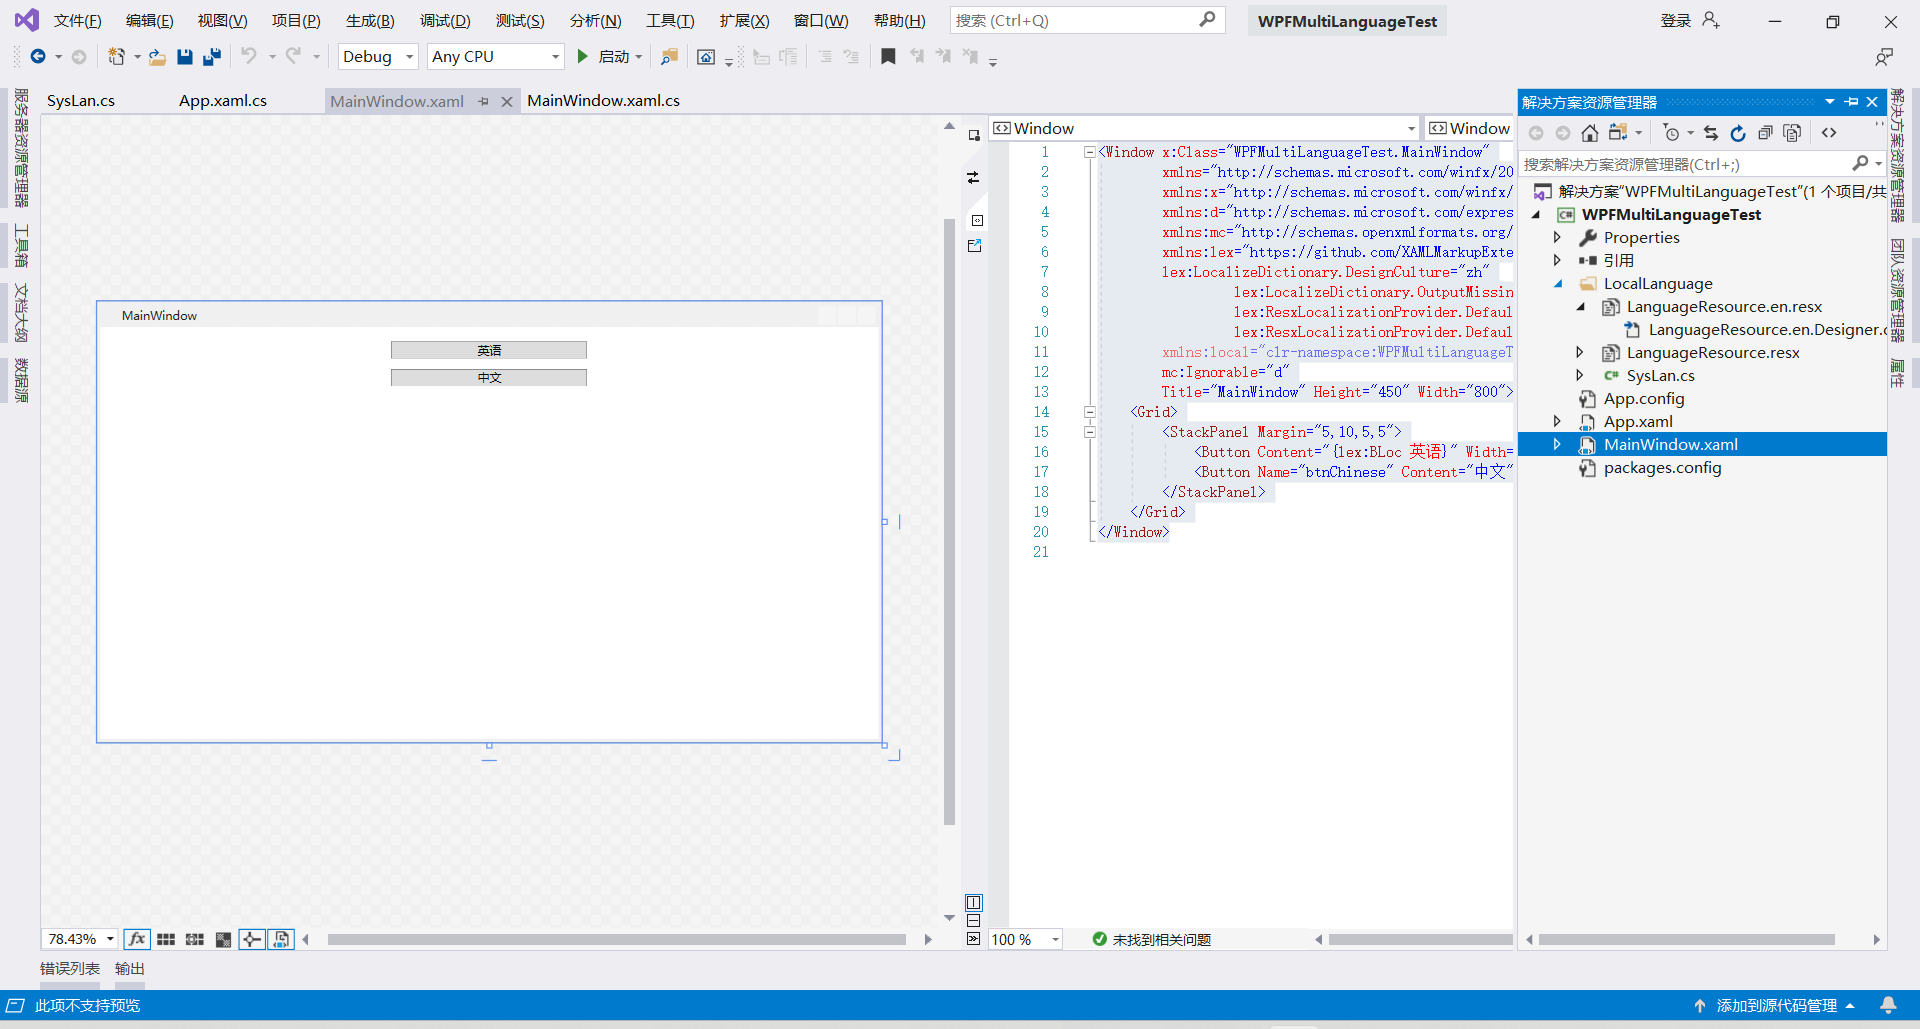The height and width of the screenshot is (1029, 1920).
Task: Click the Solution Explorer horizontal scrollbar
Action: 1687,940
